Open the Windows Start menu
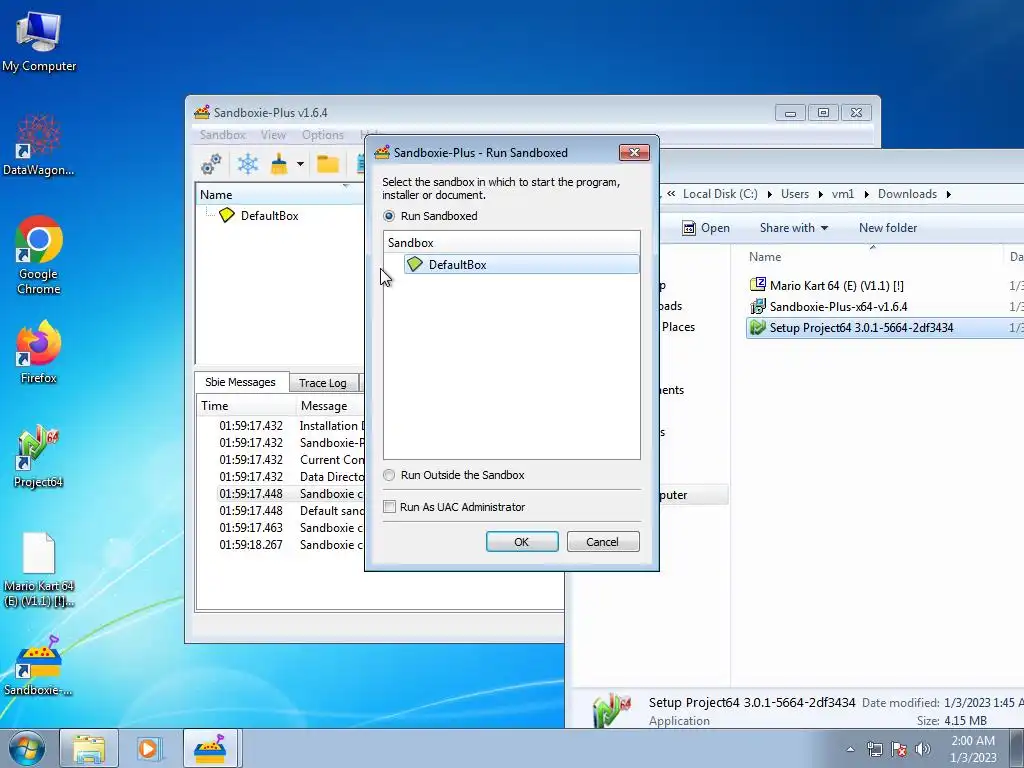1024x768 pixels. (26, 748)
